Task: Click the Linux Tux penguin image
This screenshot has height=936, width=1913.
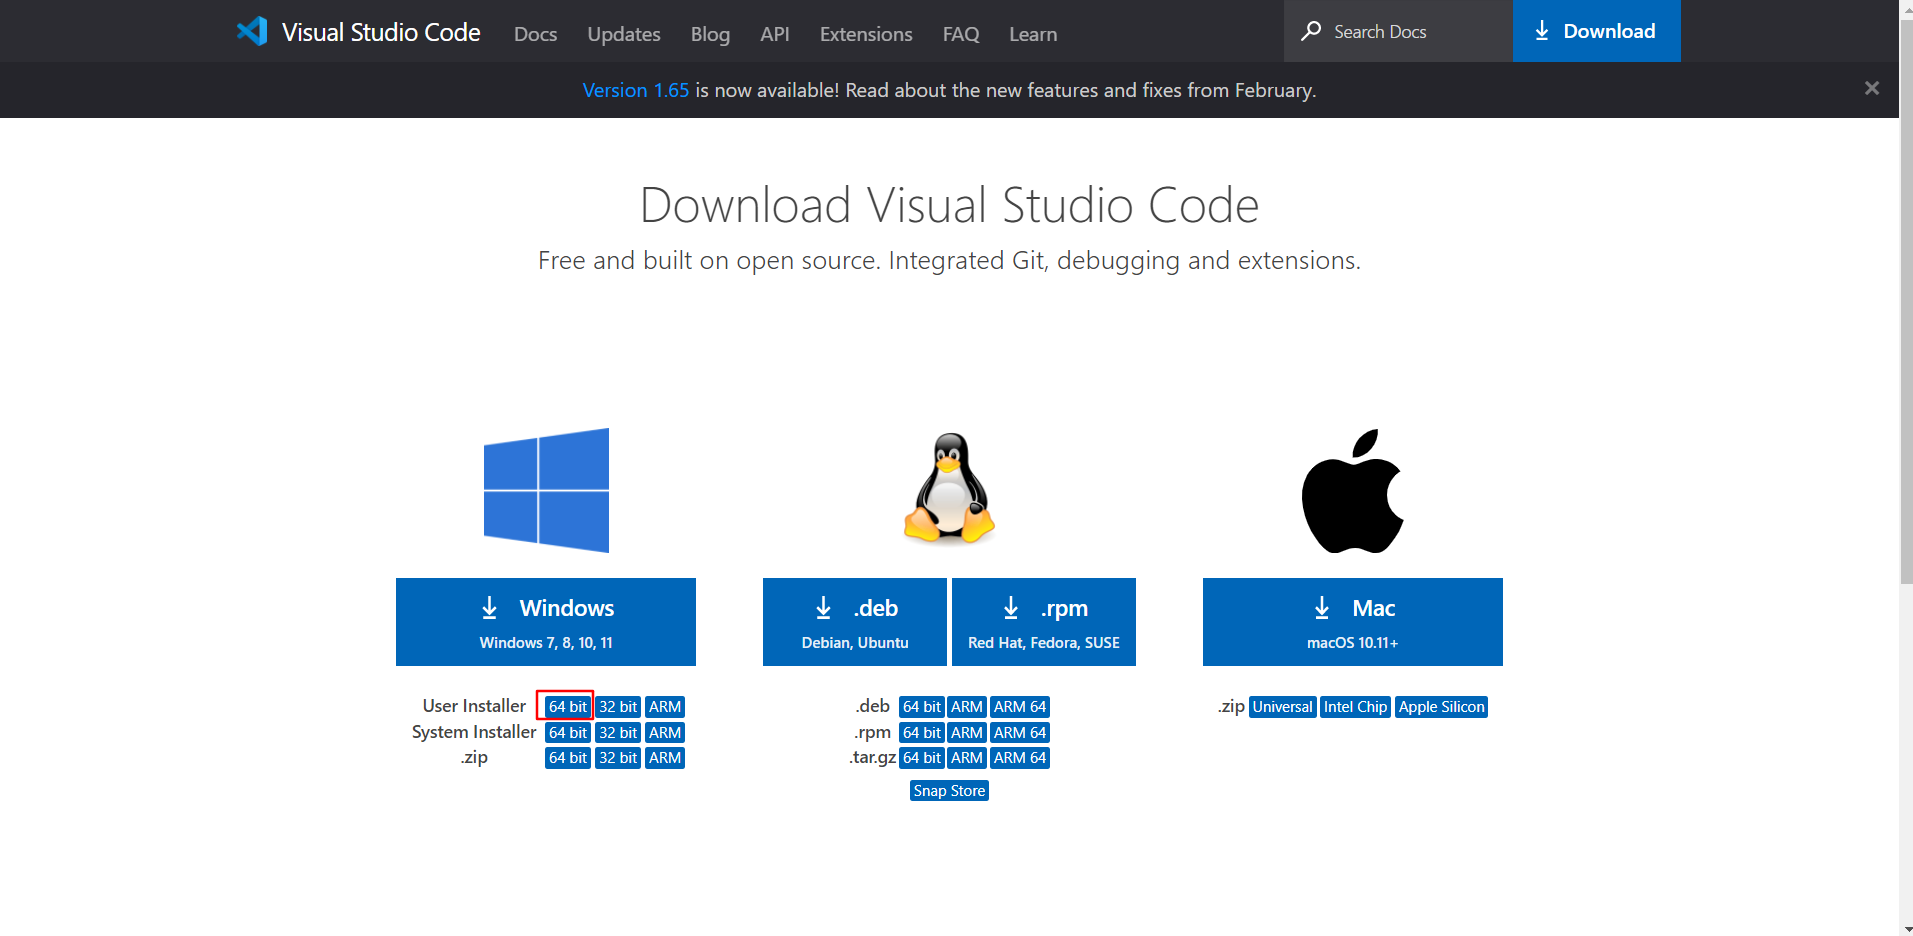Action: click(949, 488)
